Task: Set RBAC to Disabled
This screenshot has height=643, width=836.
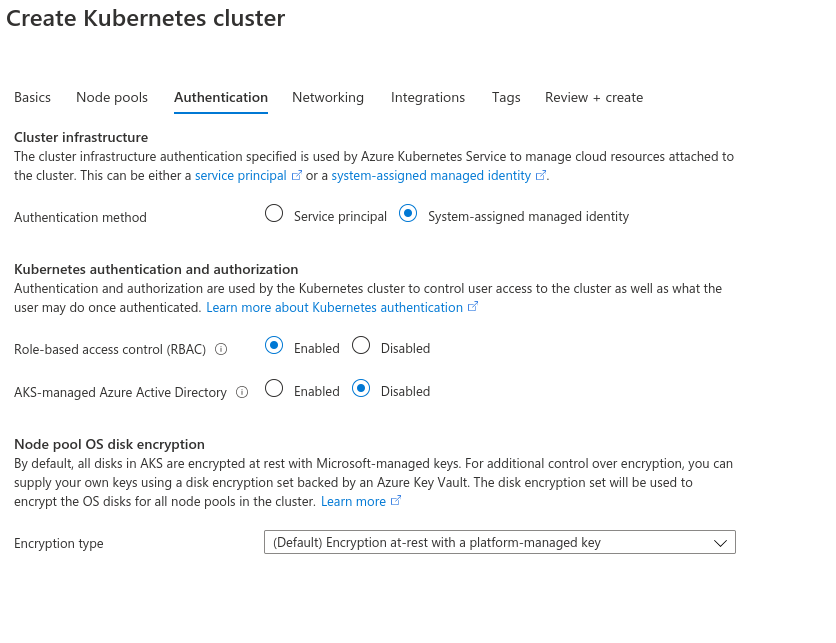Action: 361,345
